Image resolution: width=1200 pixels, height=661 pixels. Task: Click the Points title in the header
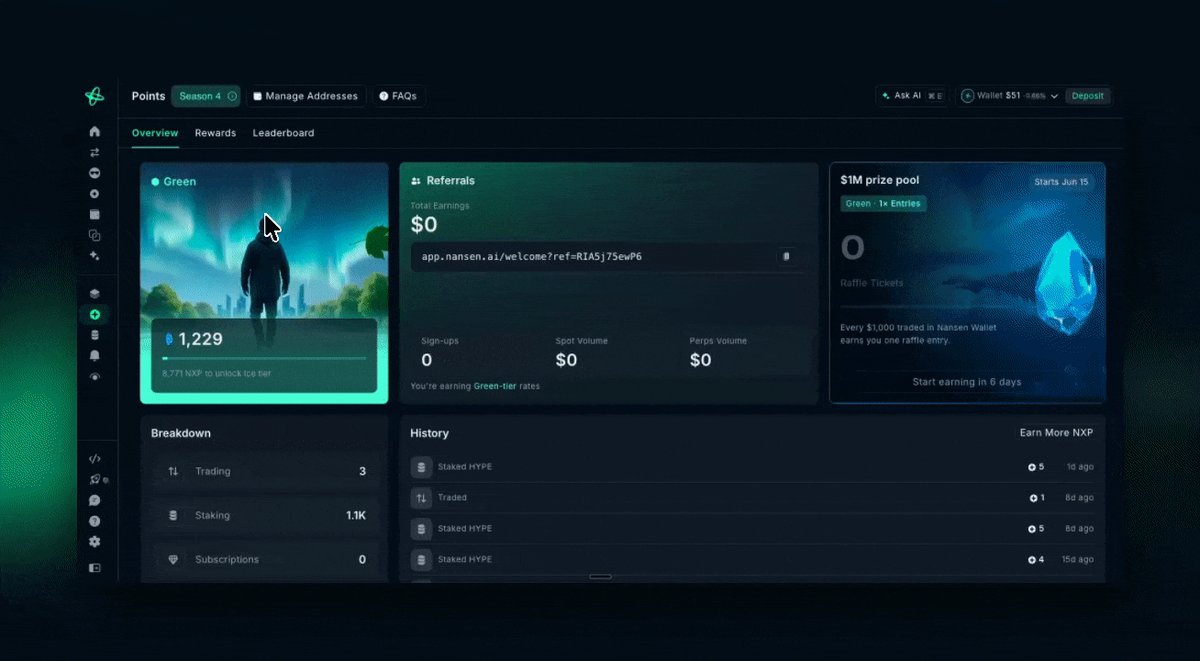[x=148, y=96]
